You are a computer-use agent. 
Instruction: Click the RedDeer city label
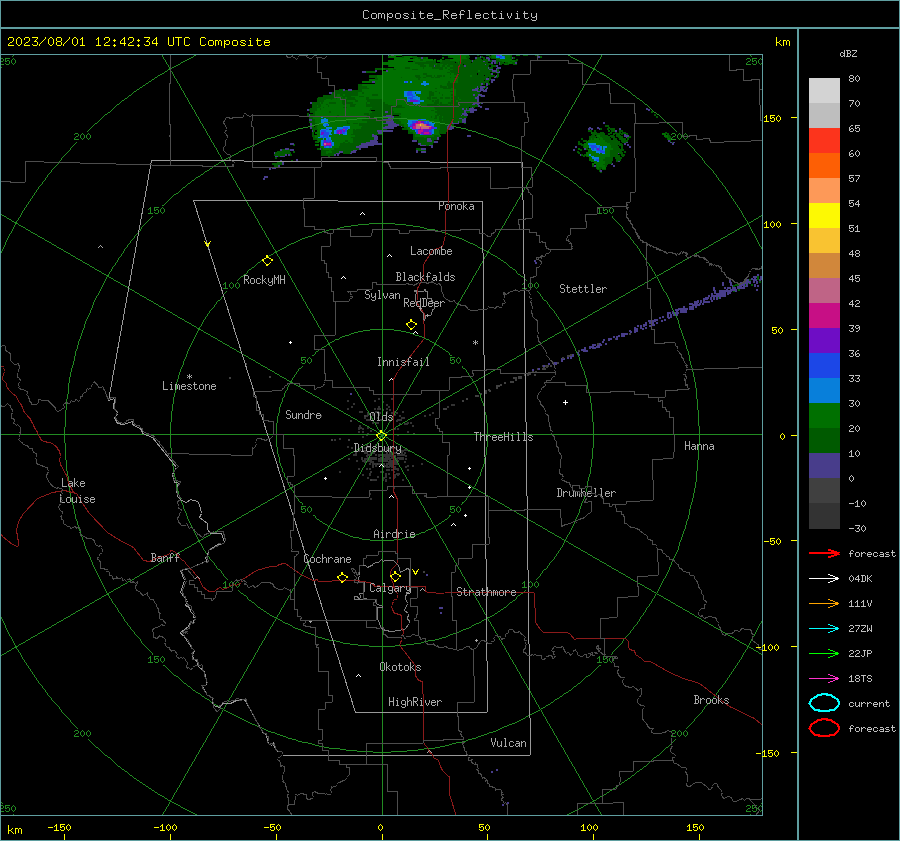click(424, 303)
